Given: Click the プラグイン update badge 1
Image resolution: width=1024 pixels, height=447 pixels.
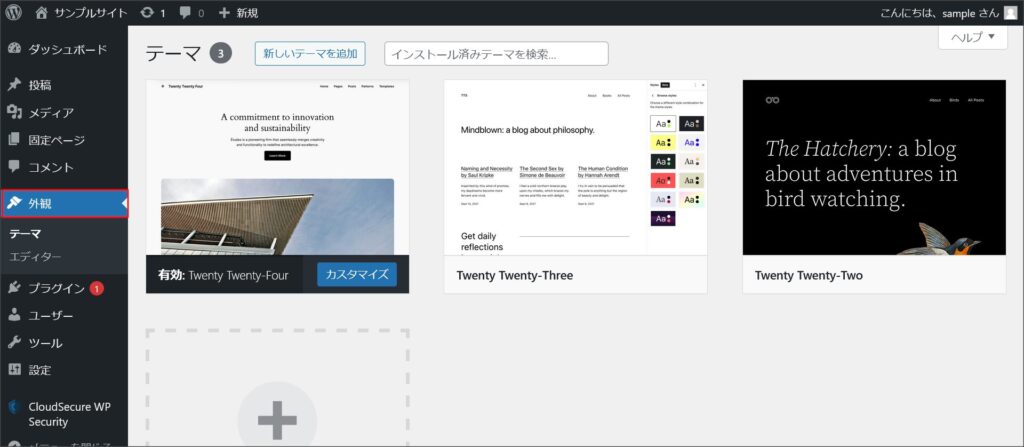Looking at the screenshot, I should click(x=97, y=288).
